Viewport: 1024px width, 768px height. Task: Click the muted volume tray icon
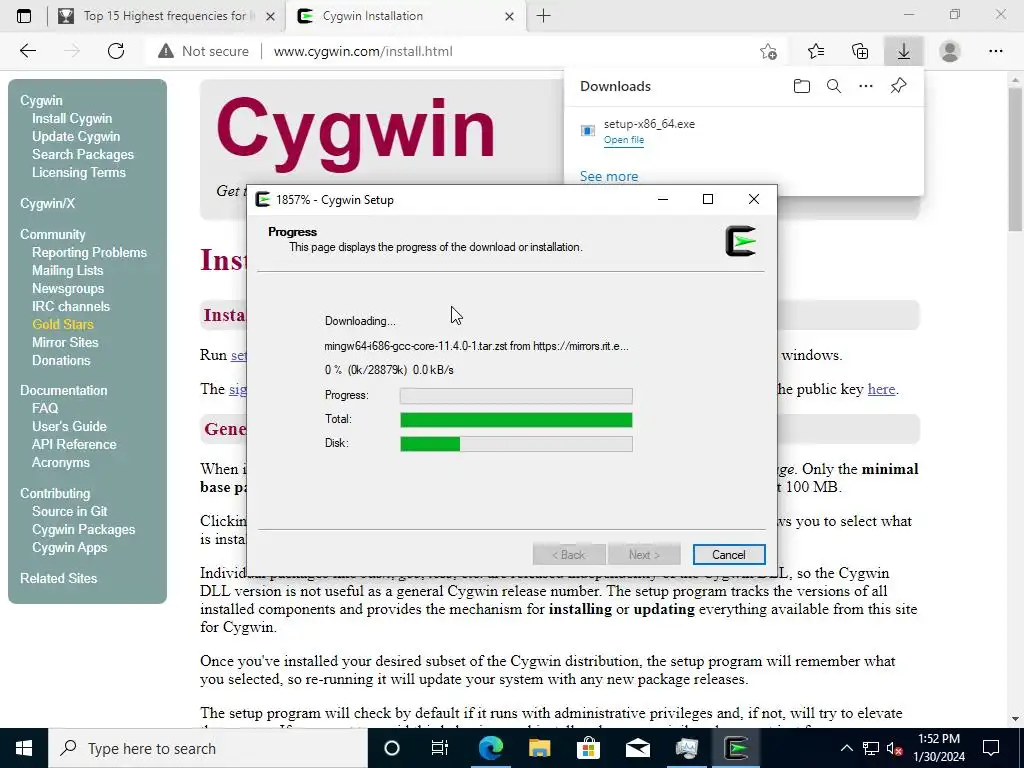coord(895,748)
